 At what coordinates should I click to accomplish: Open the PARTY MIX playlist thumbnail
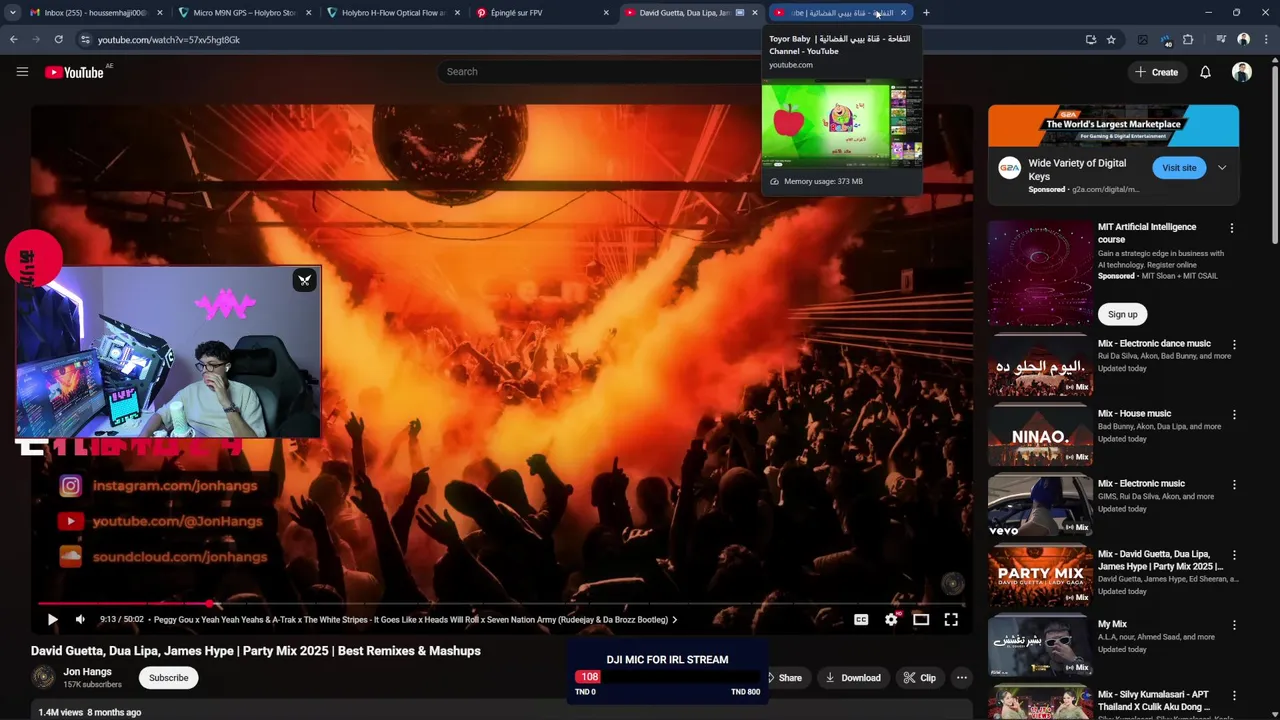1040,576
